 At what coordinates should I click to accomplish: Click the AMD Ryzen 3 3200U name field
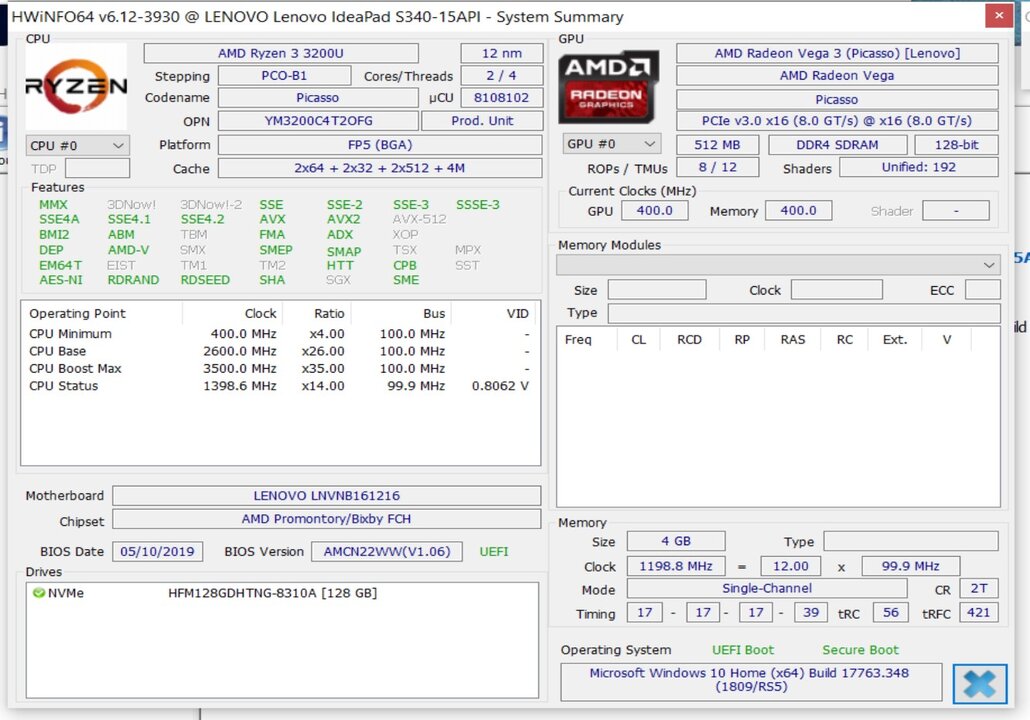point(280,53)
